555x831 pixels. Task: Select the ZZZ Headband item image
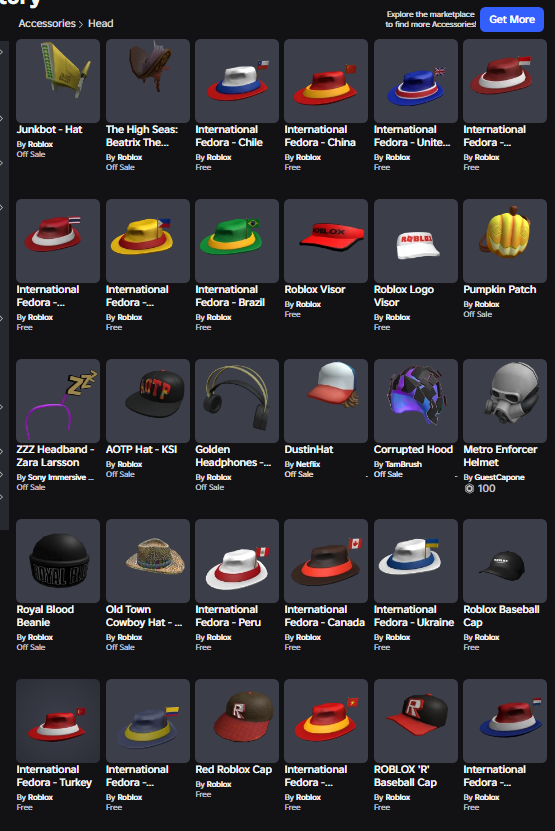pos(58,401)
